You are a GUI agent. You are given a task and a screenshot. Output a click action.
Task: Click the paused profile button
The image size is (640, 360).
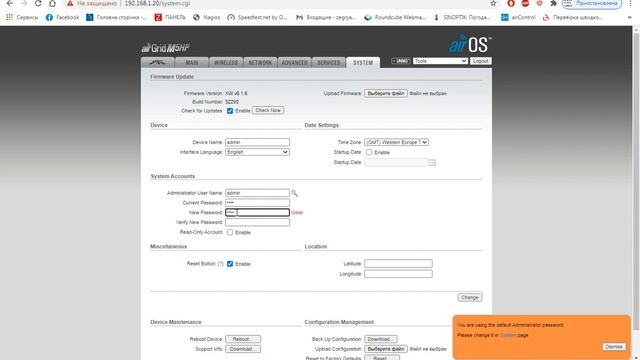(x=592, y=3)
